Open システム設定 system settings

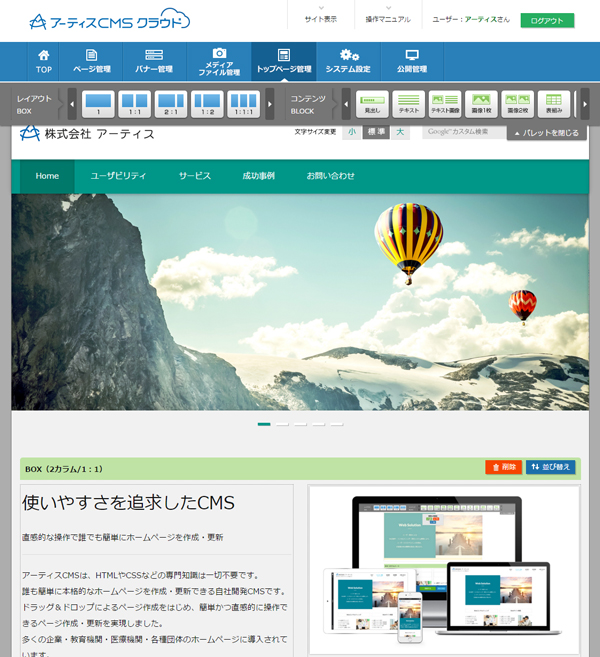point(348,61)
